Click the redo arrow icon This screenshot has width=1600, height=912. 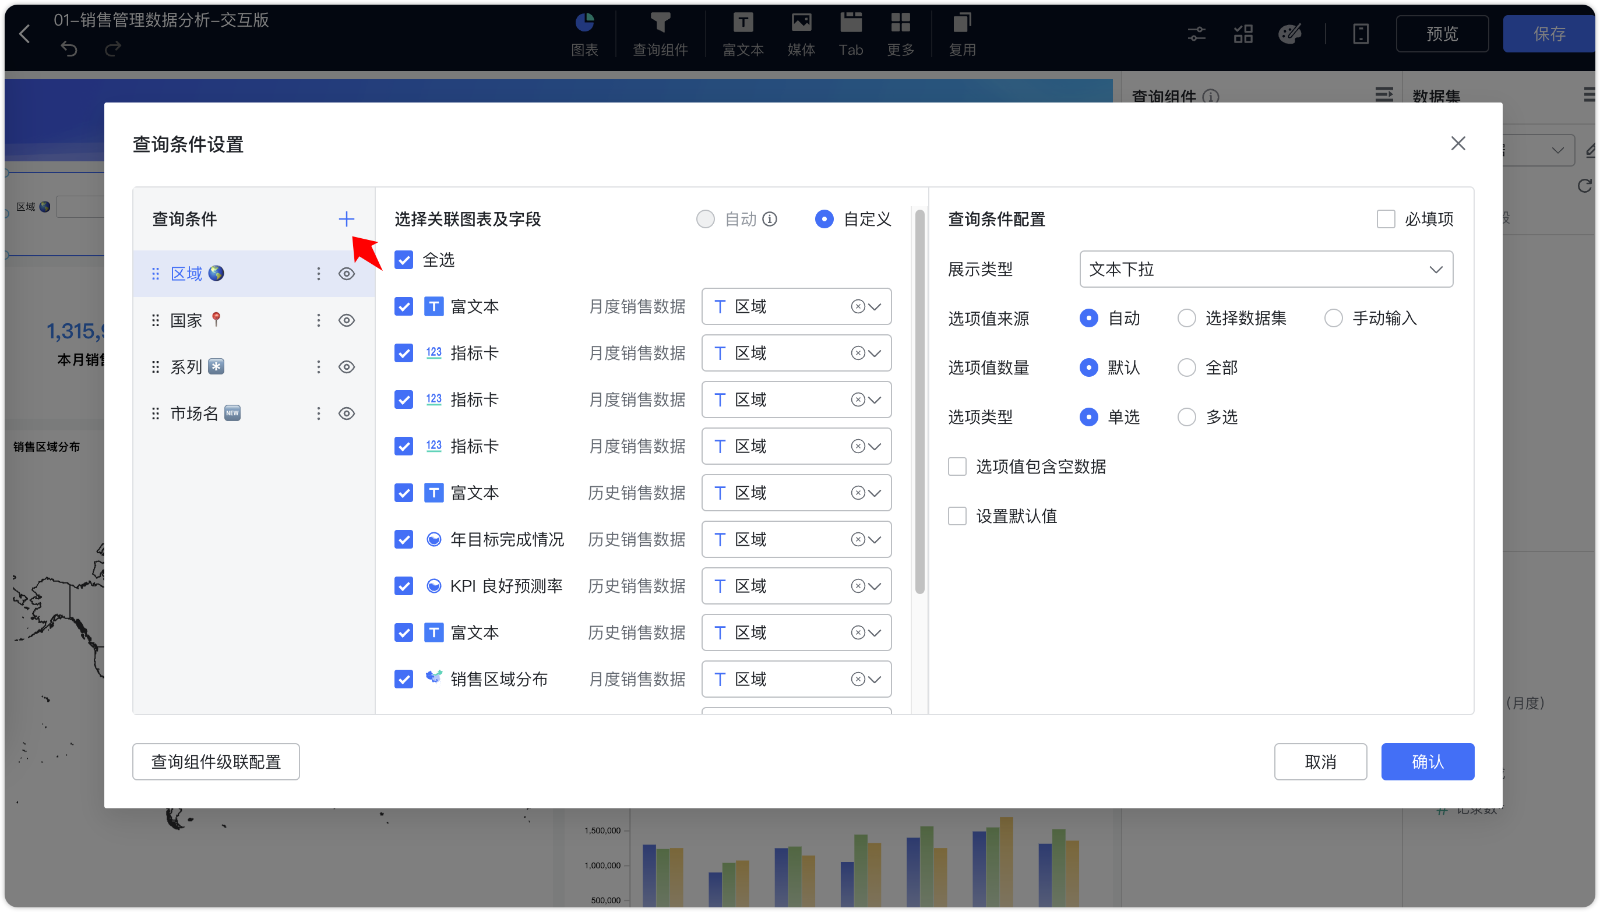113,49
